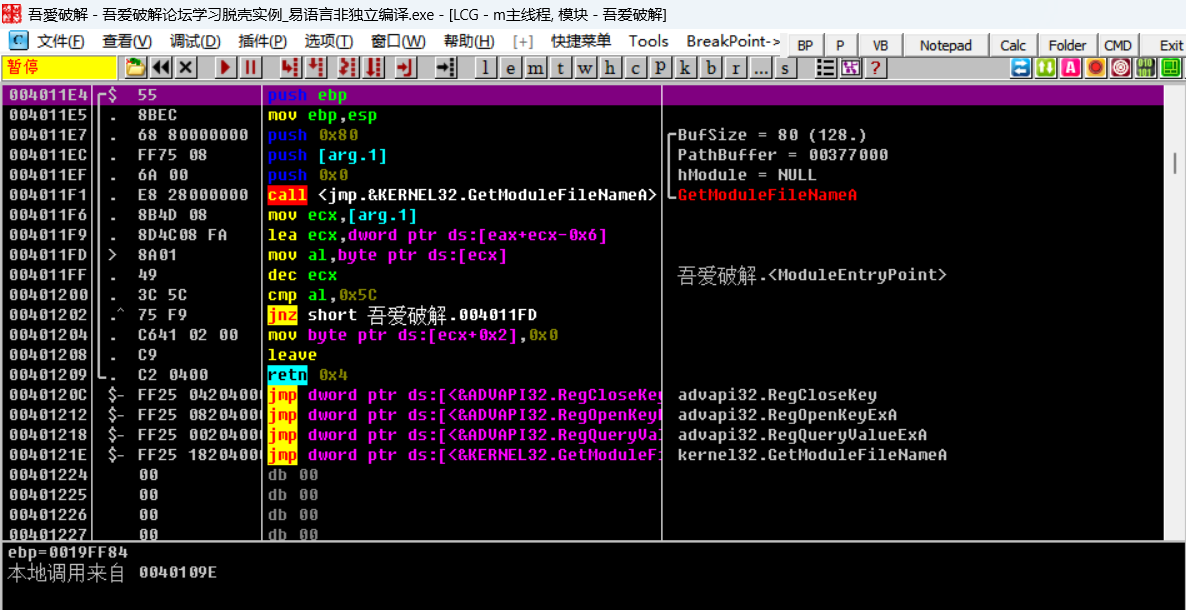Open CPU window with the 'c' button

click(x=635, y=68)
